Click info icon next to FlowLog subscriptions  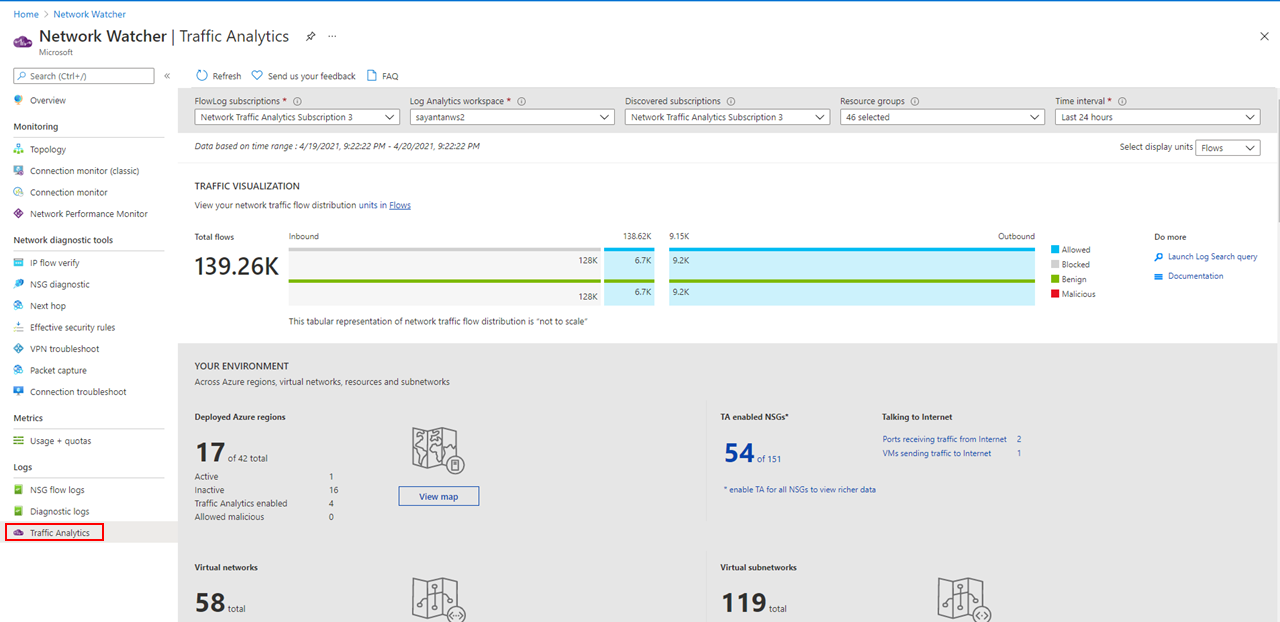click(298, 101)
